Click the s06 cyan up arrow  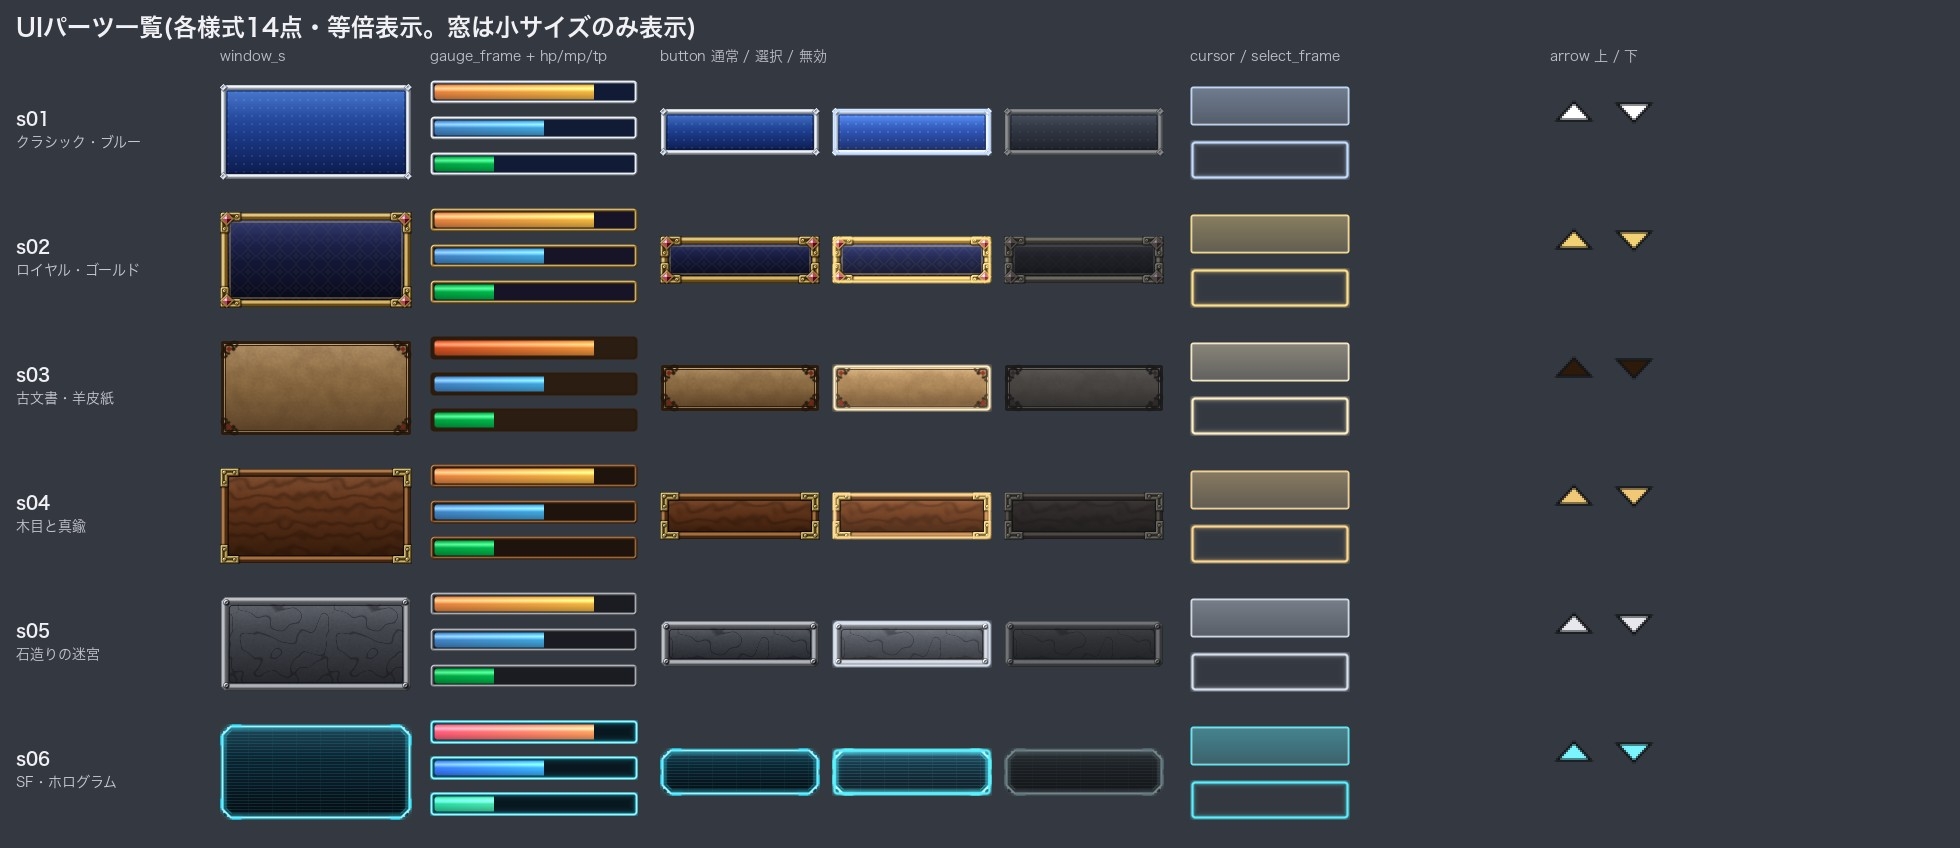[x=1574, y=752]
